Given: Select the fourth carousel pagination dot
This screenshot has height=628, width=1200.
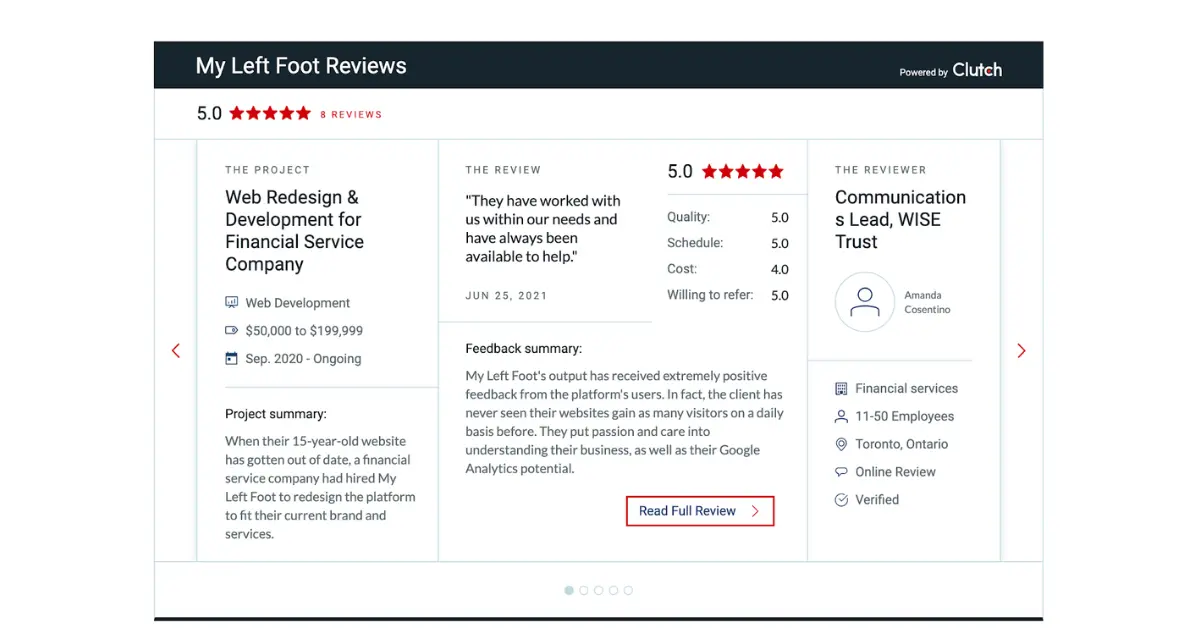Looking at the screenshot, I should tap(613, 590).
